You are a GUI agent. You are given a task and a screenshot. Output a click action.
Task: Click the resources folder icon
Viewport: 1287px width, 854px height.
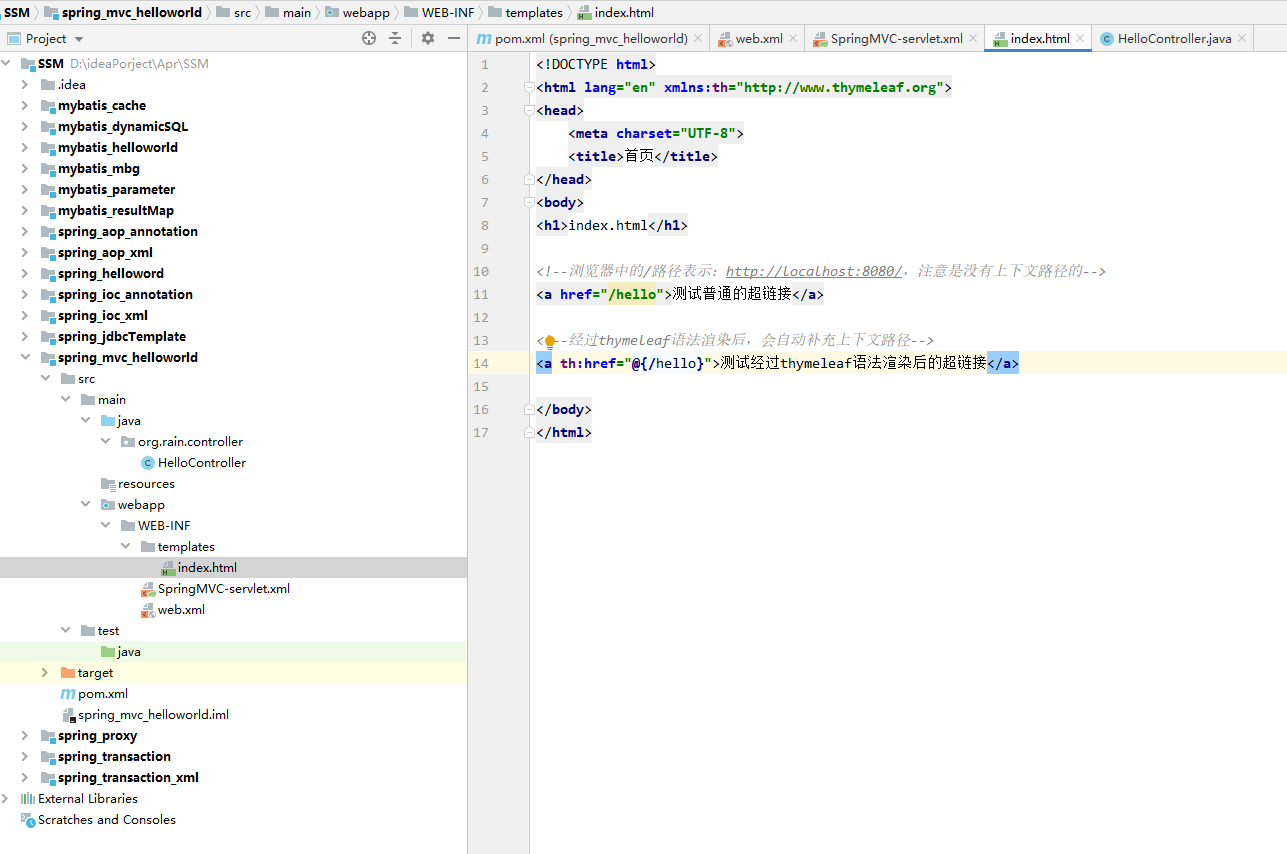(x=108, y=484)
